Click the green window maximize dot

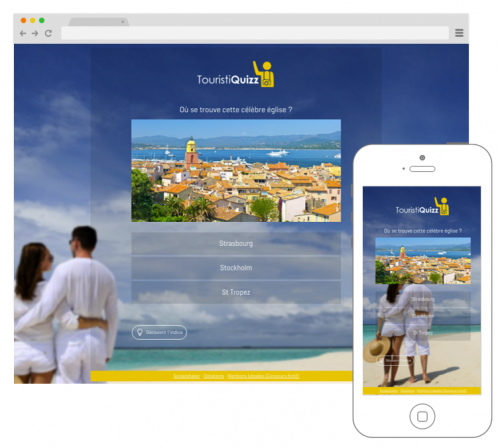click(42, 20)
